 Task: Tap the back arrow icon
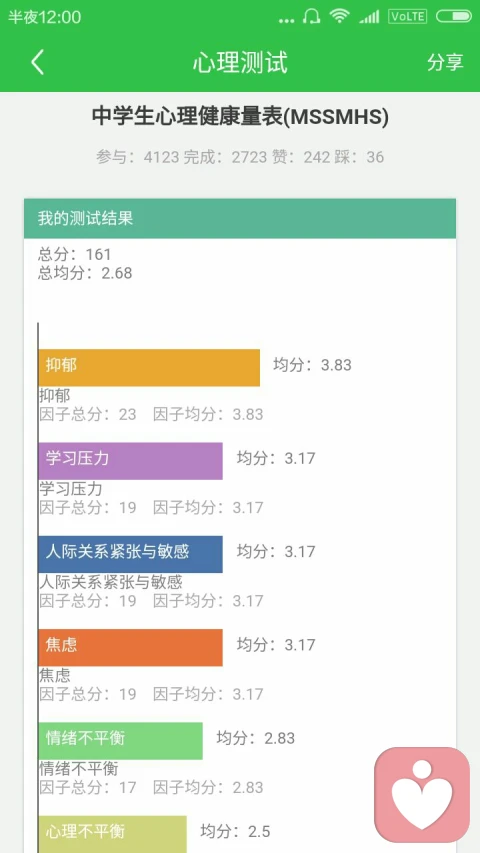37,62
